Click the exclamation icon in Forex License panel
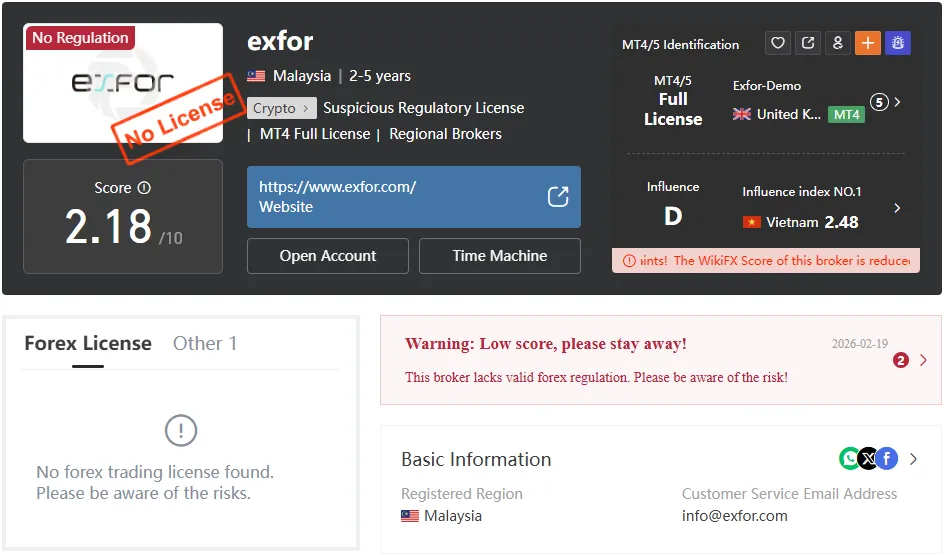944x555 pixels. (181, 430)
